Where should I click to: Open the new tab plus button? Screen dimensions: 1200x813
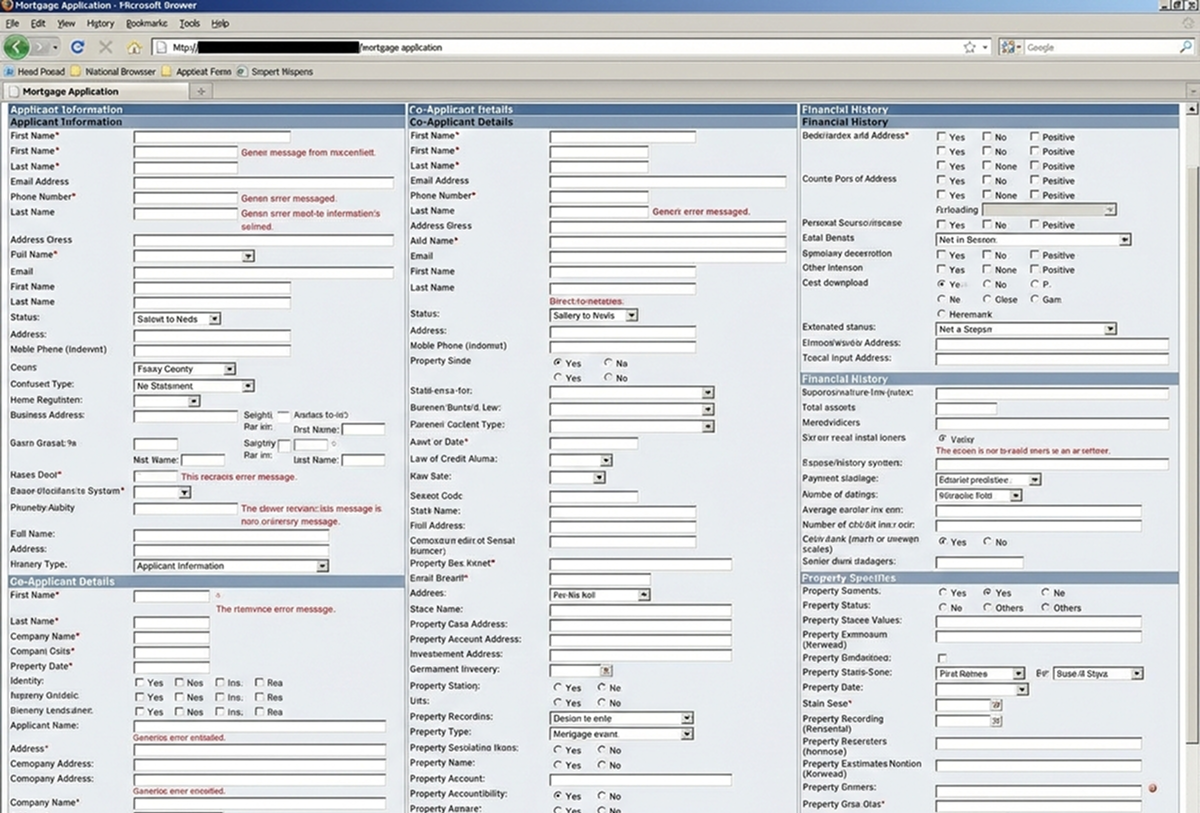(x=200, y=91)
